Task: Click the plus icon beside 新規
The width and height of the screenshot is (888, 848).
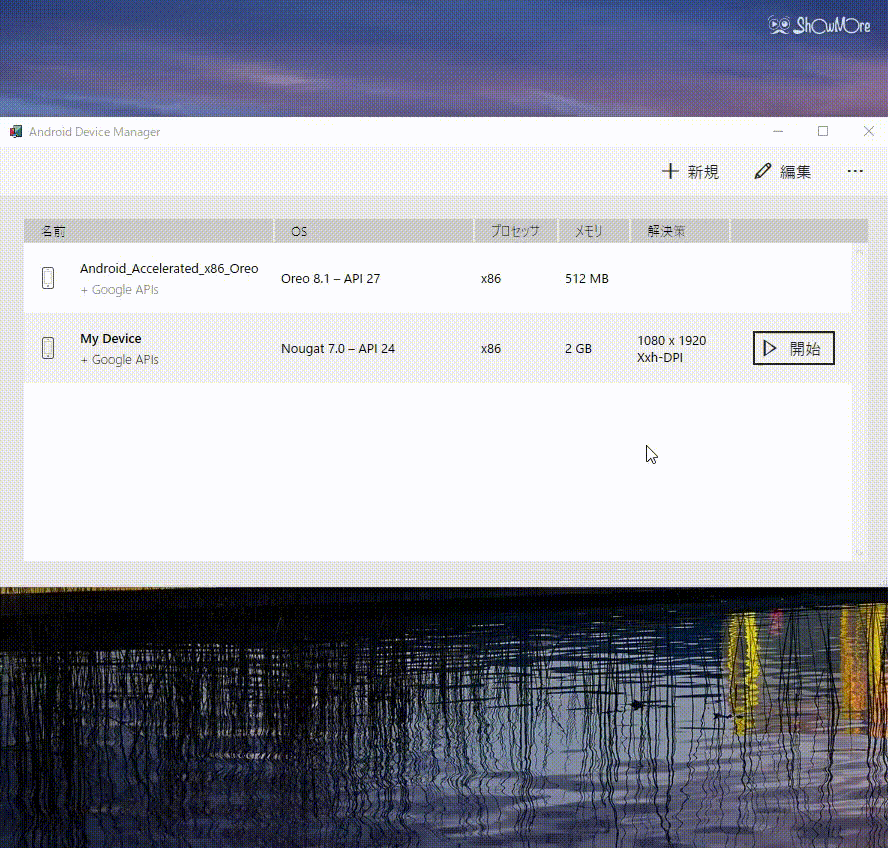Action: pyautogui.click(x=669, y=171)
